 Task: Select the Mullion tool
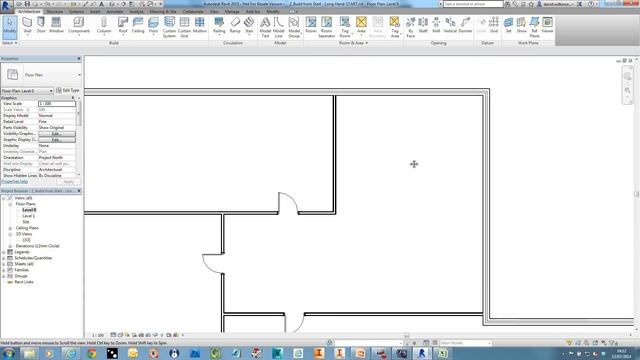pyautogui.click(x=200, y=26)
